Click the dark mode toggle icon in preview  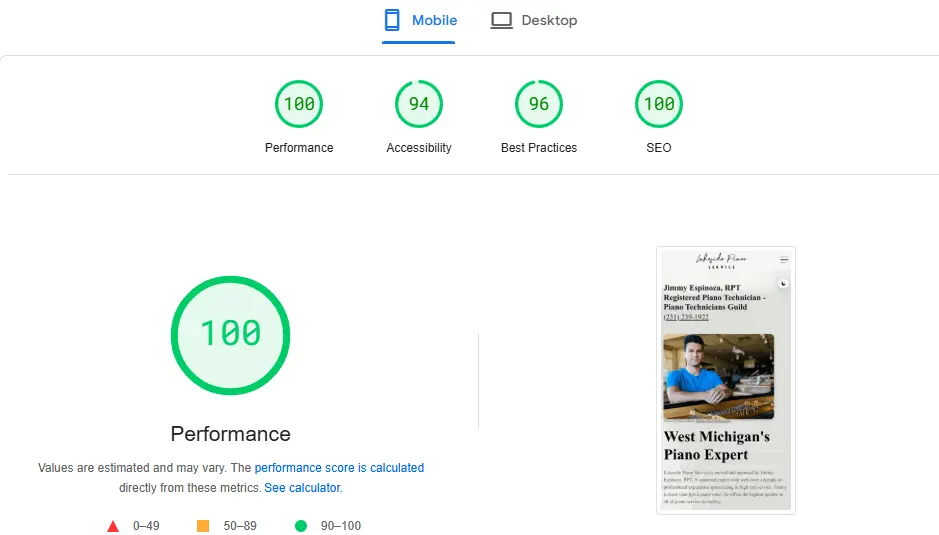pyautogui.click(x=783, y=284)
